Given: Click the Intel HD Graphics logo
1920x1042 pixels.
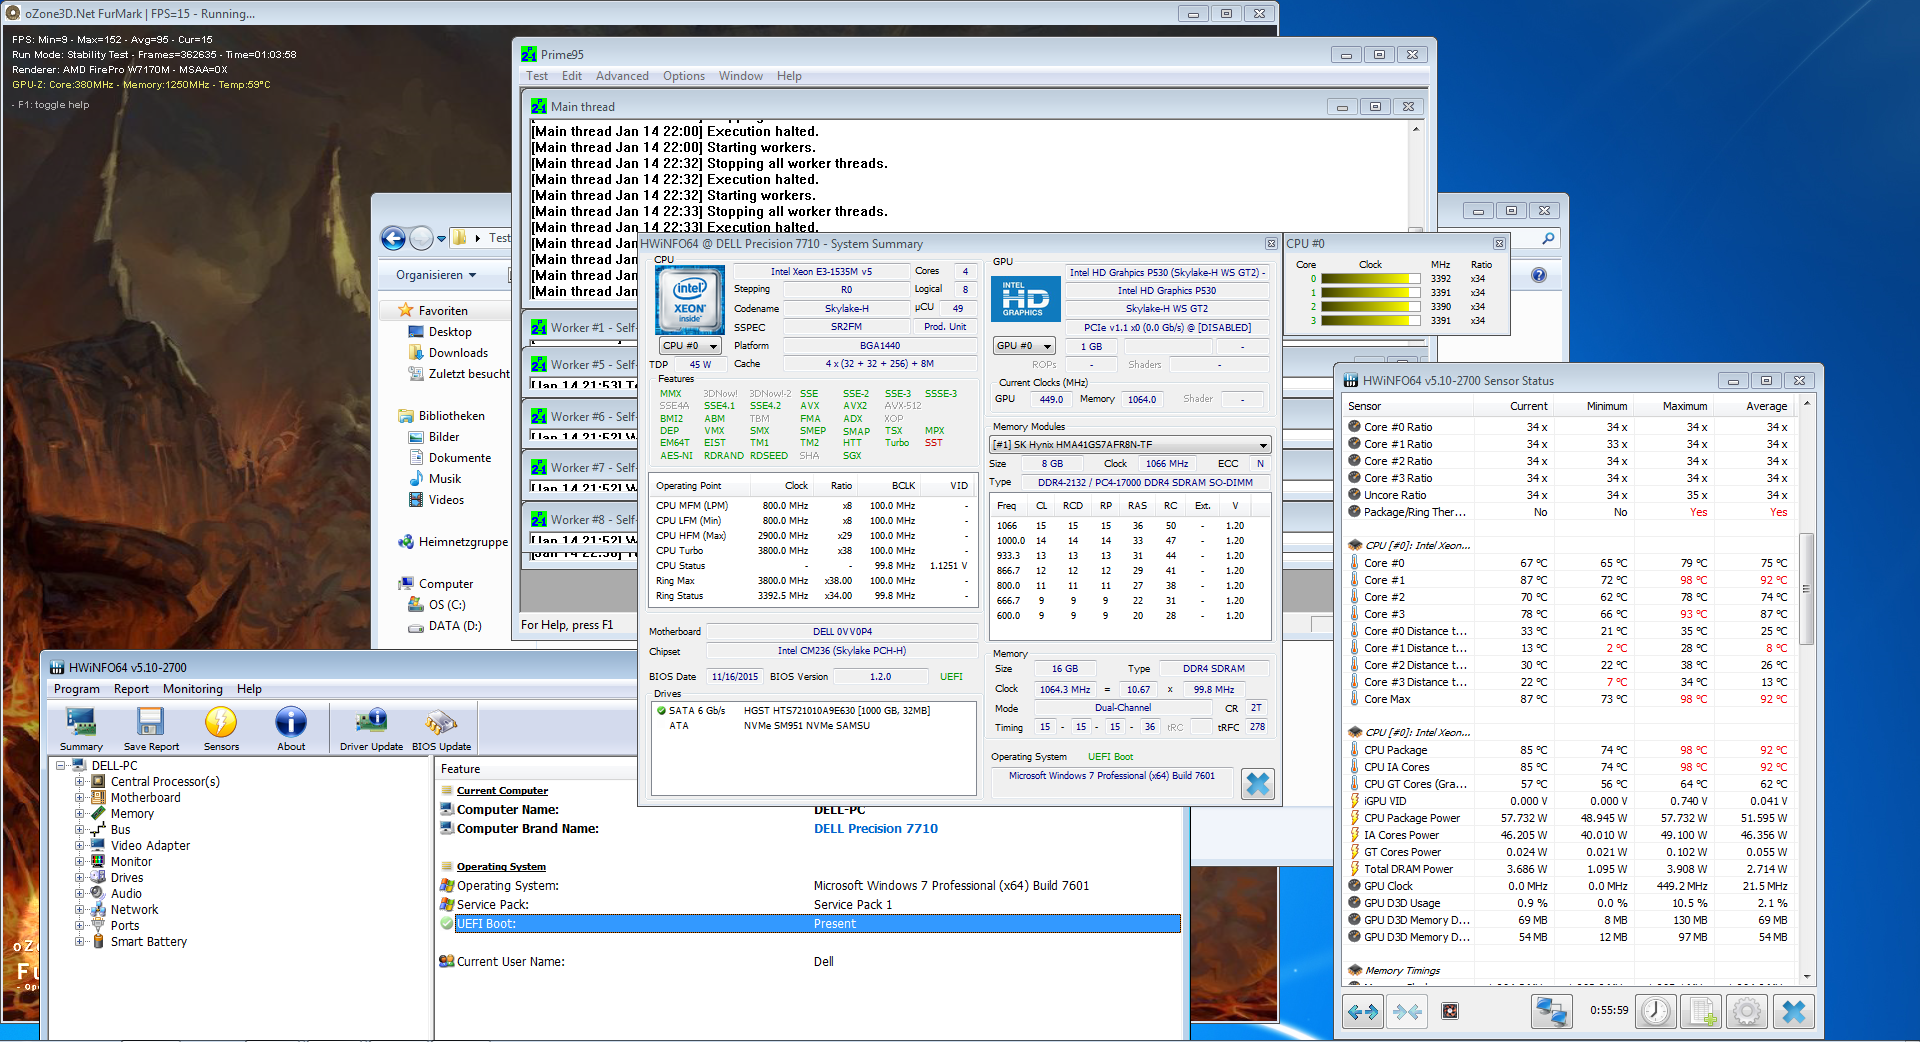Looking at the screenshot, I should point(1025,299).
